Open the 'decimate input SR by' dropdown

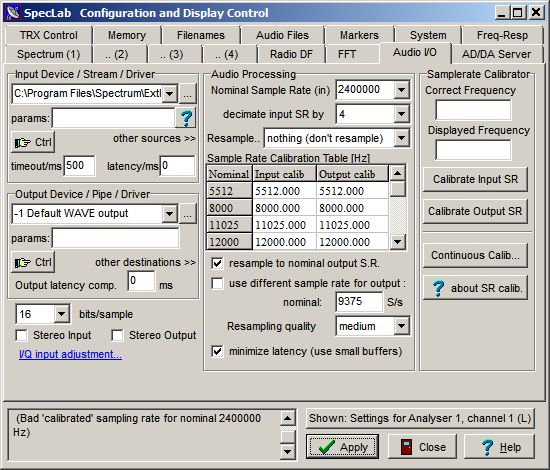point(401,114)
